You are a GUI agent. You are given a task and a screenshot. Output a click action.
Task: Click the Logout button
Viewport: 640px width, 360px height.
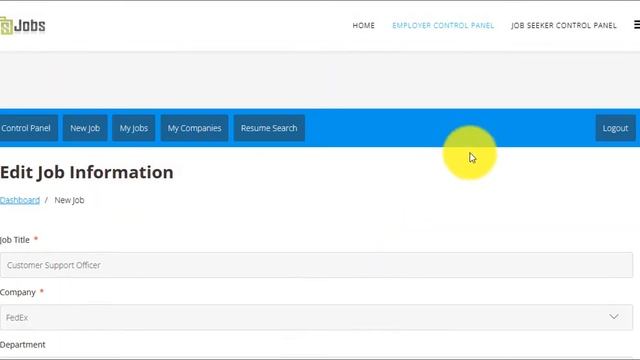click(x=615, y=128)
